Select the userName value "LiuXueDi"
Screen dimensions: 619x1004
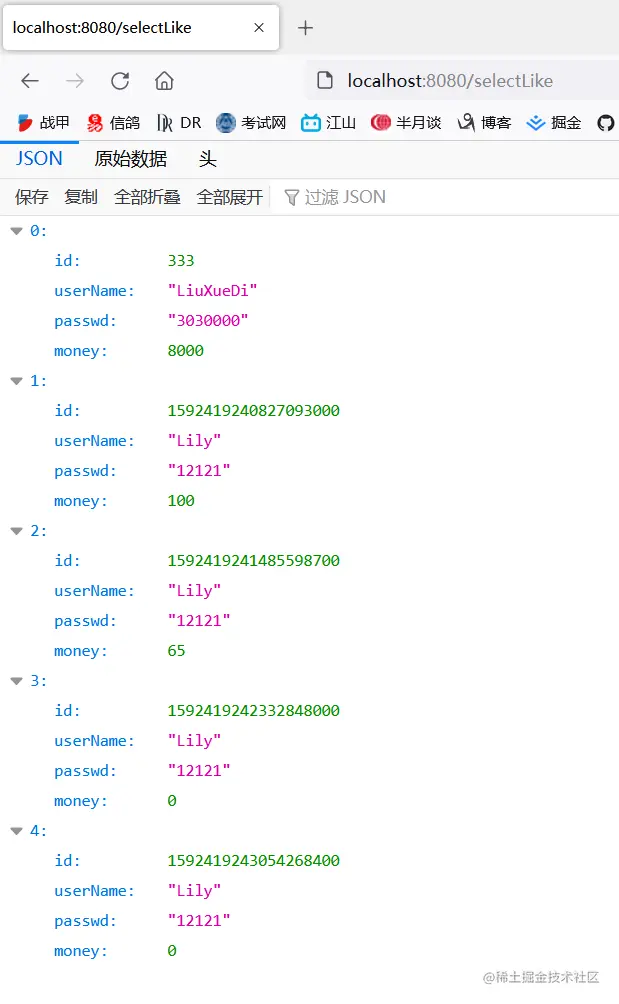[213, 291]
